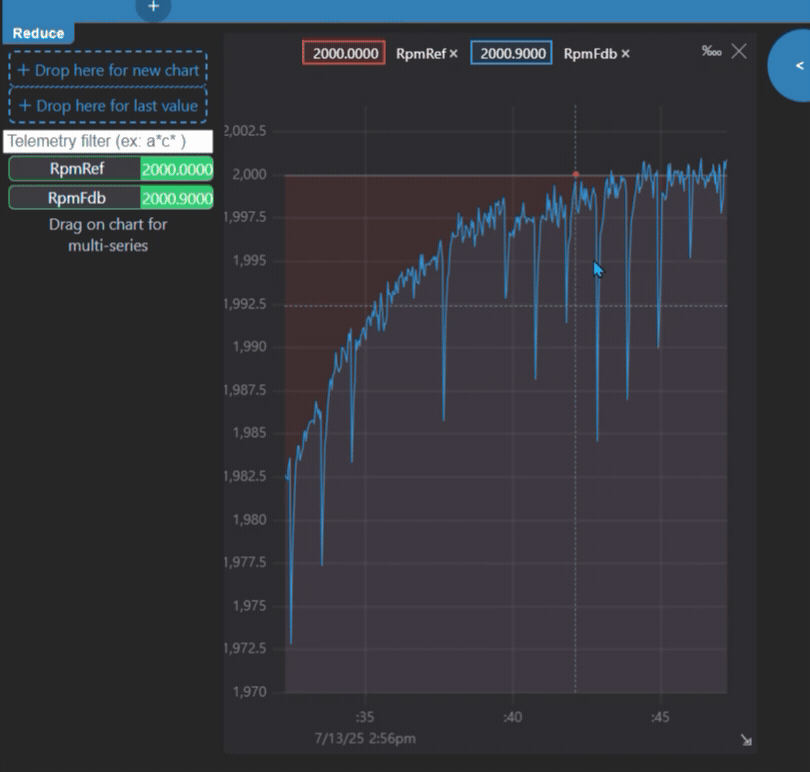Click the chart resize arrow icon
This screenshot has height=772, width=810.
746,740
